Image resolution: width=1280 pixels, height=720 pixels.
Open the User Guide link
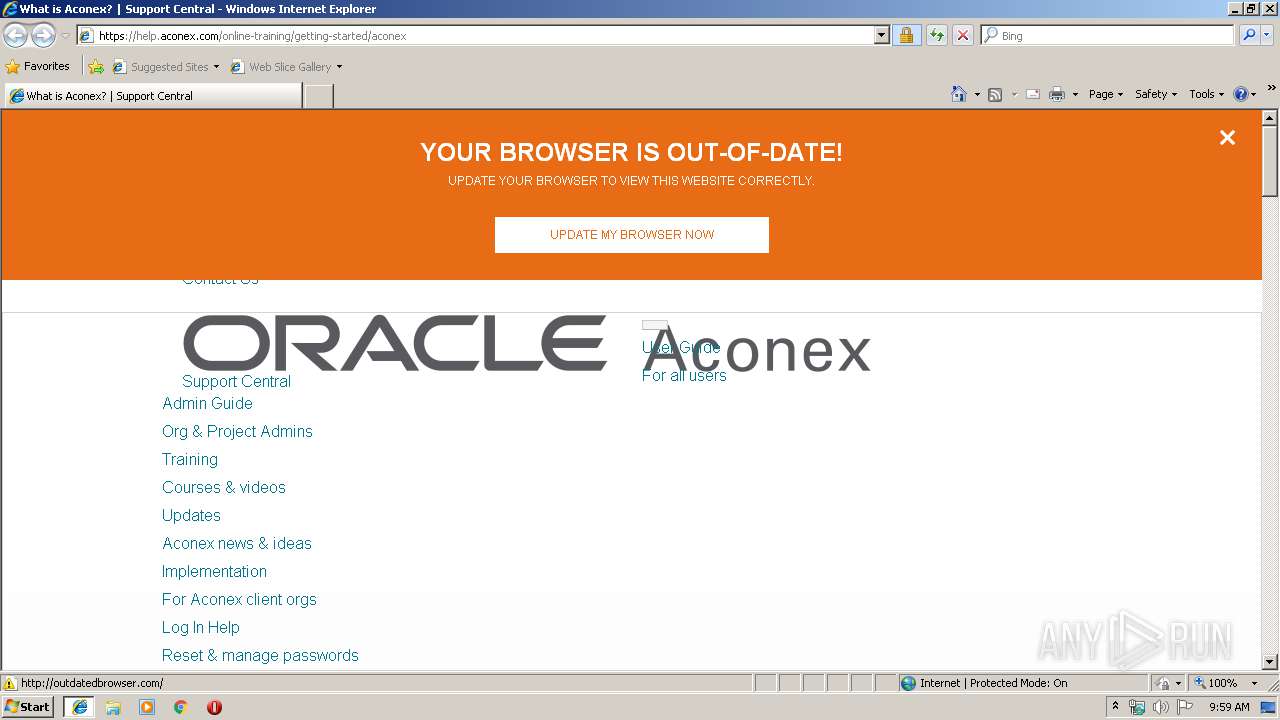point(681,347)
